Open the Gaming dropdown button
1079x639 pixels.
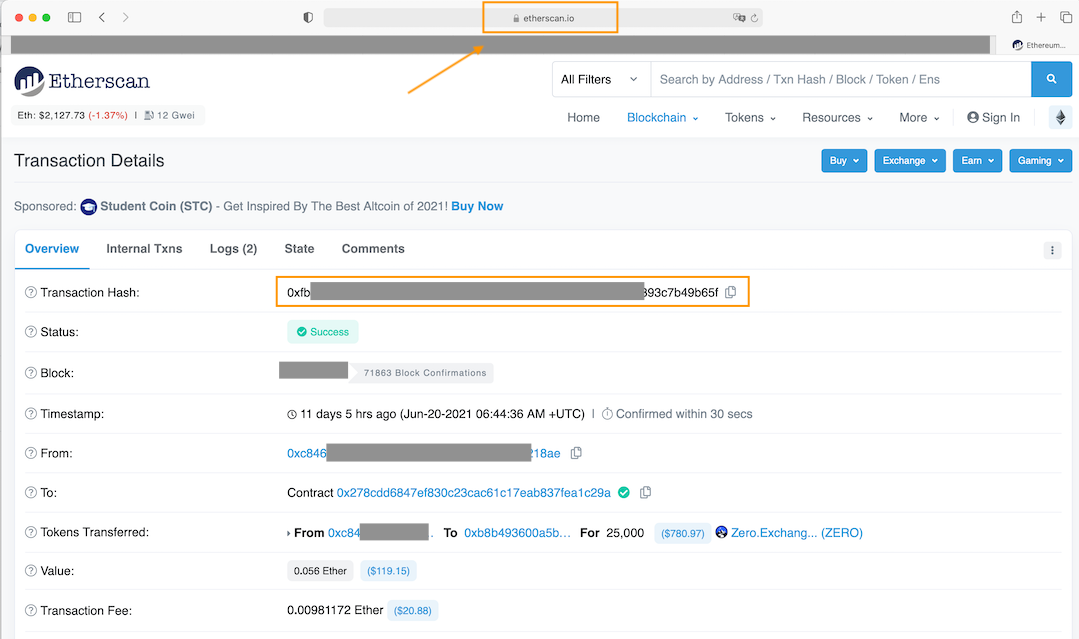[1040, 160]
